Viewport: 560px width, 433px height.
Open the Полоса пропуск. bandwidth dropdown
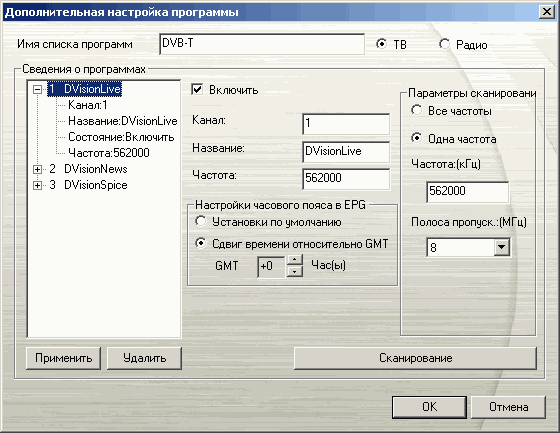point(501,247)
